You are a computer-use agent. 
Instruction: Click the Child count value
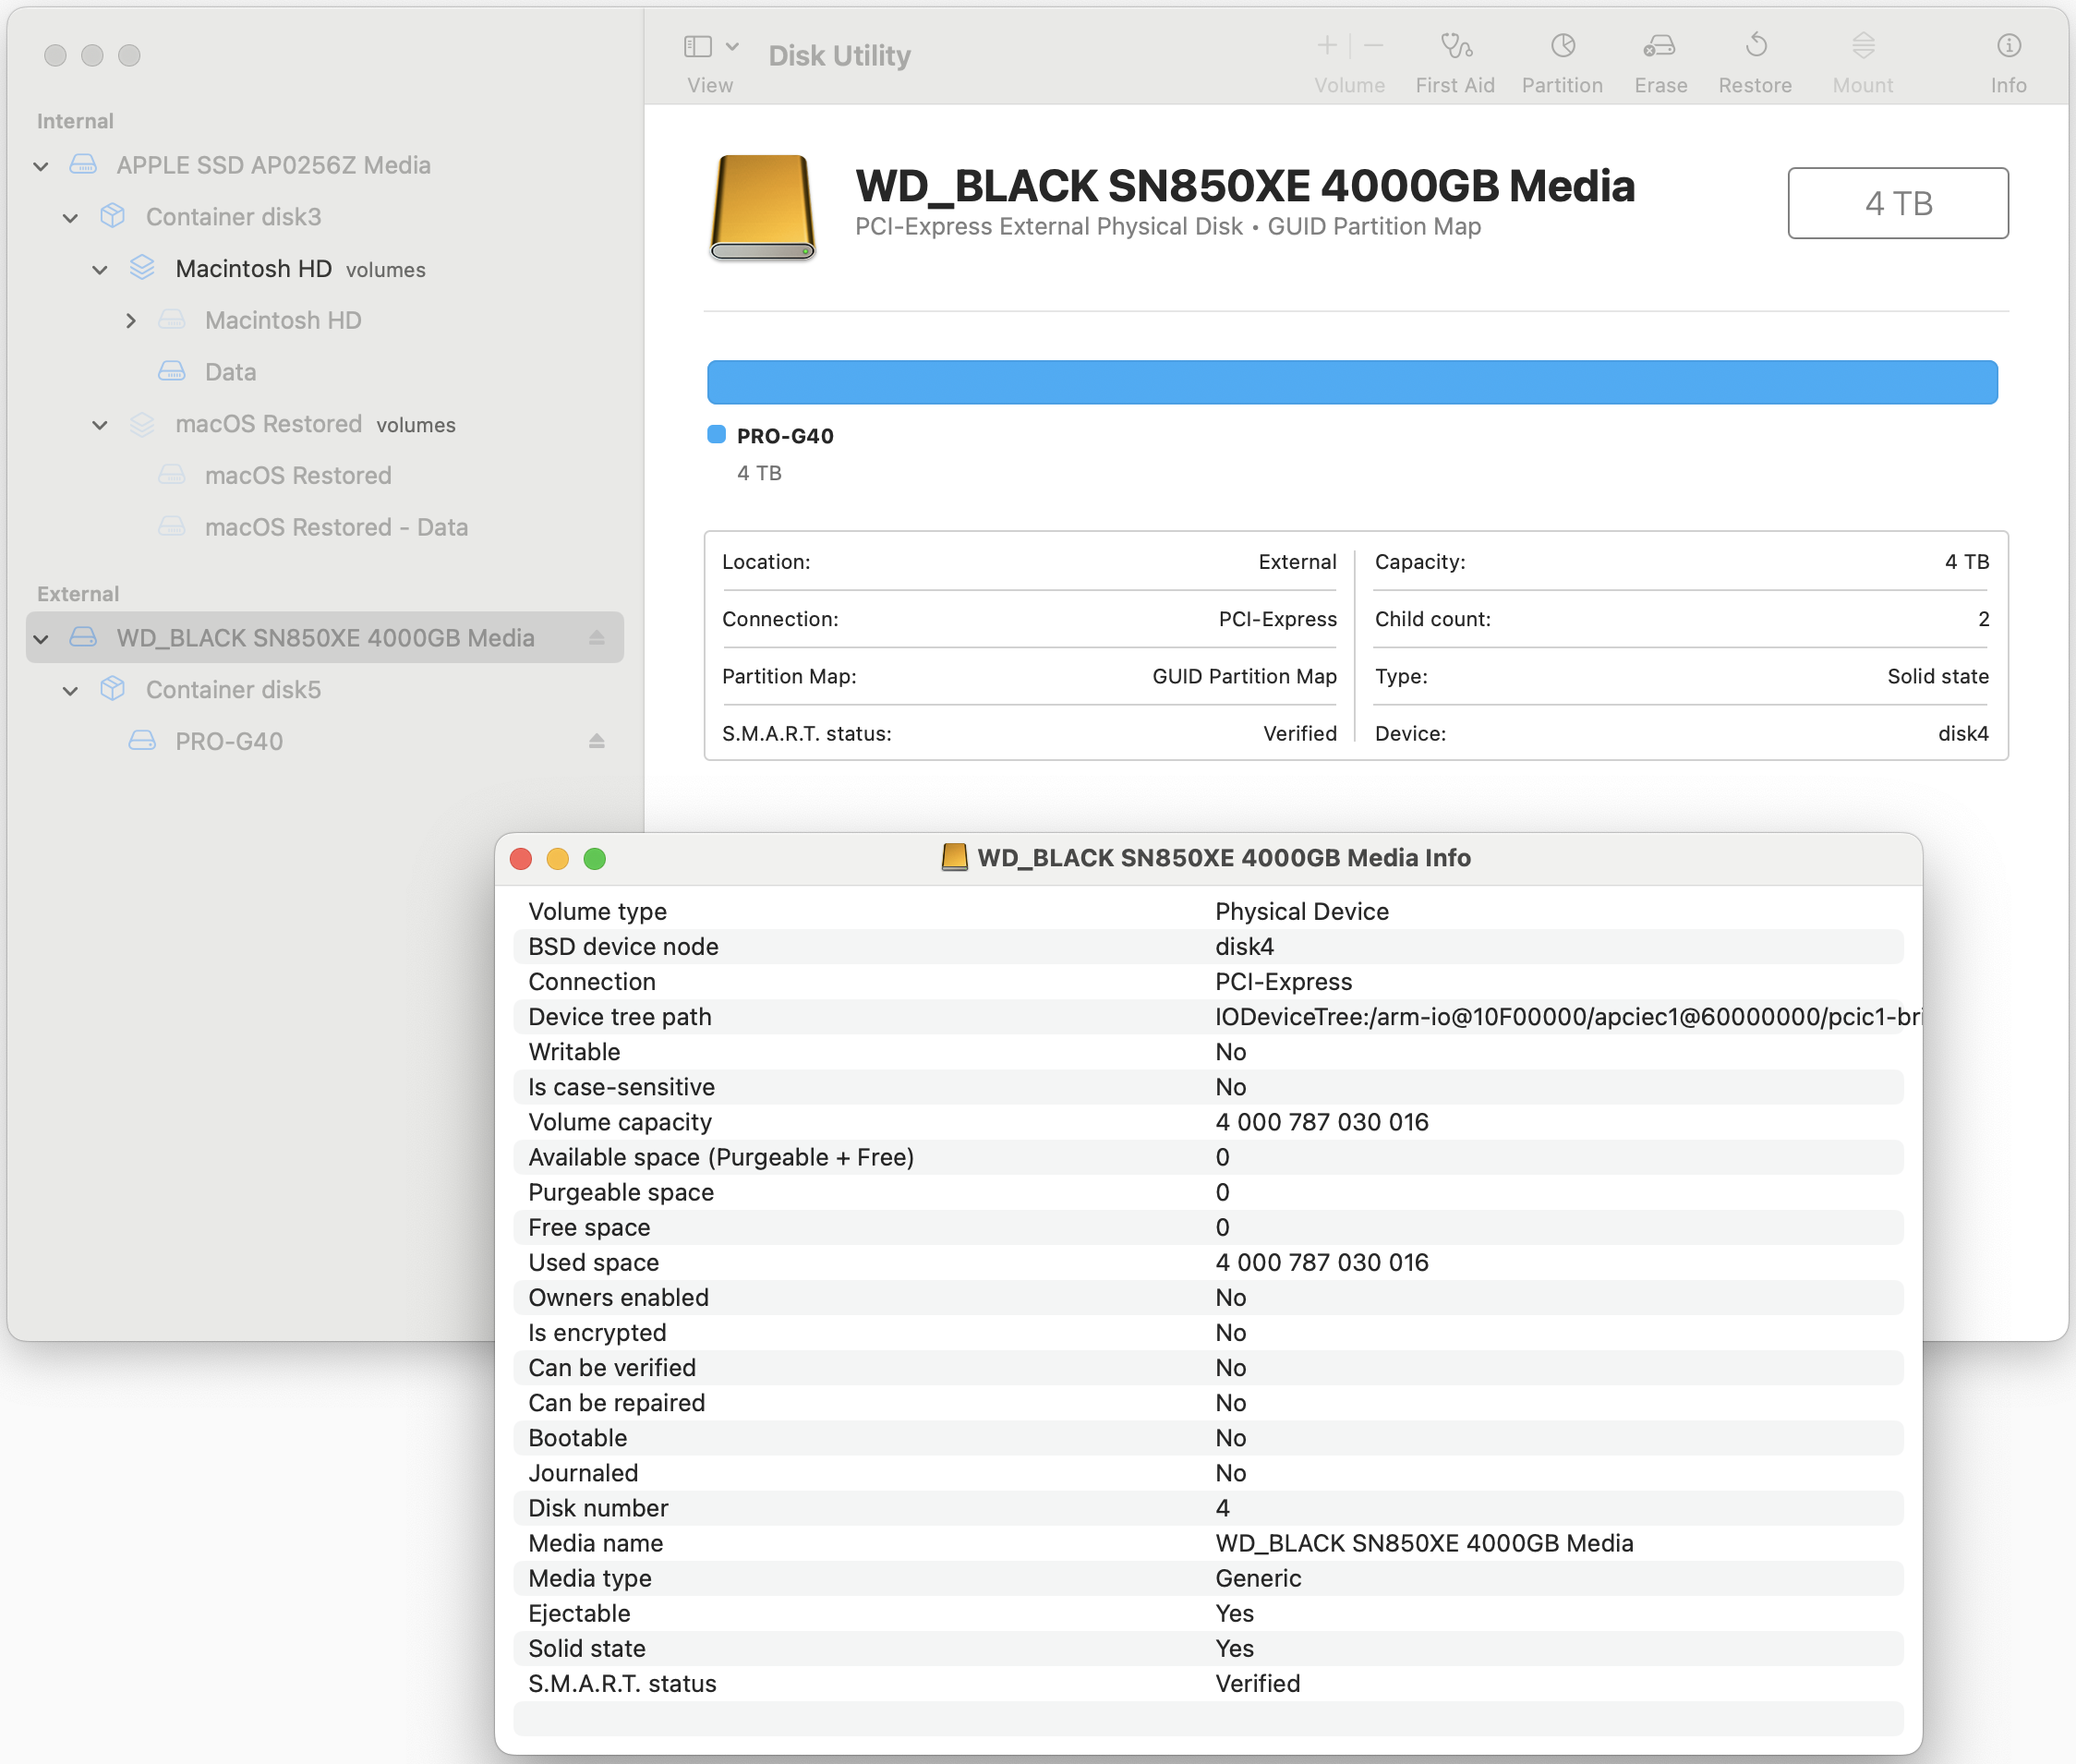[x=1983, y=619]
